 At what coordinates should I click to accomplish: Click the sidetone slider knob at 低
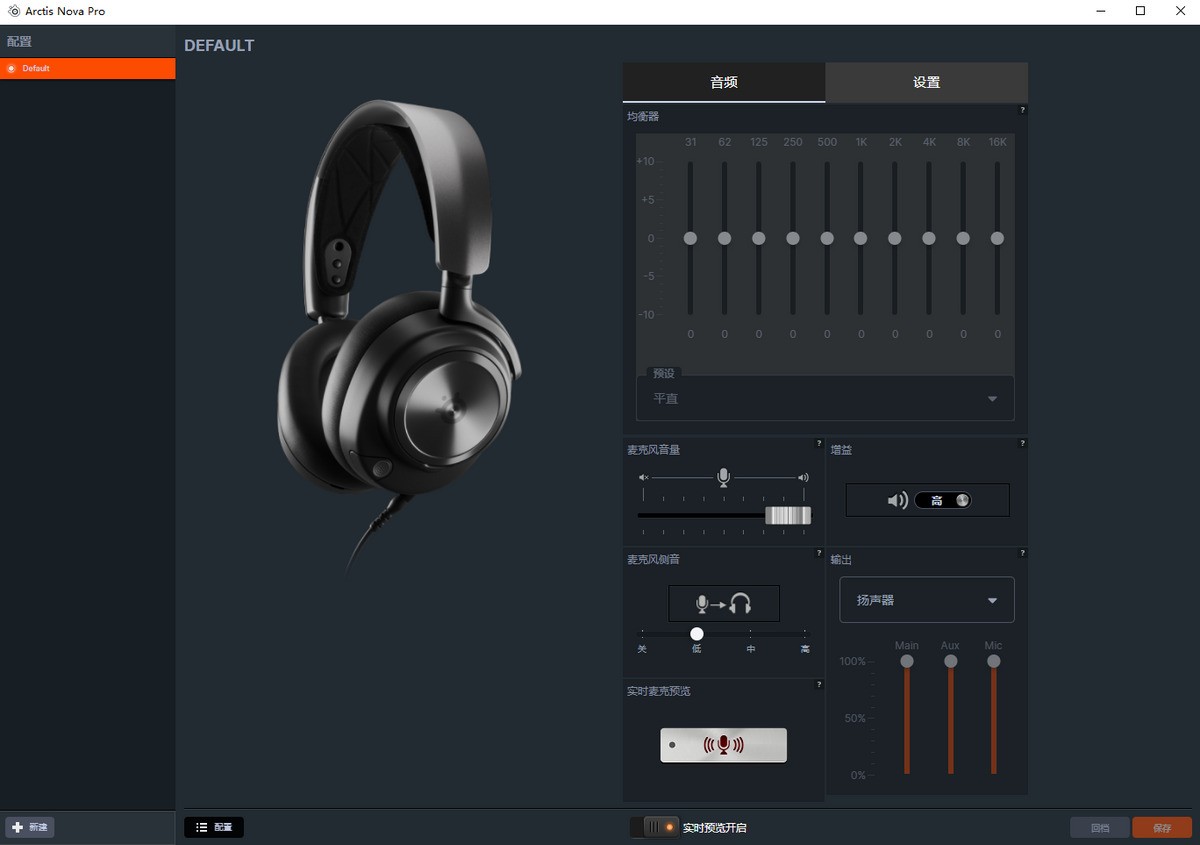coord(697,634)
